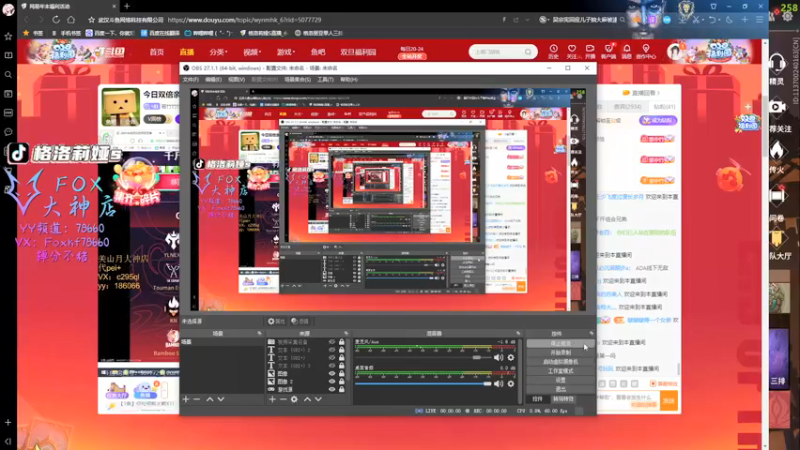
Task: Open 麦克风/Aux gear options menu in mixer
Action: (511, 358)
